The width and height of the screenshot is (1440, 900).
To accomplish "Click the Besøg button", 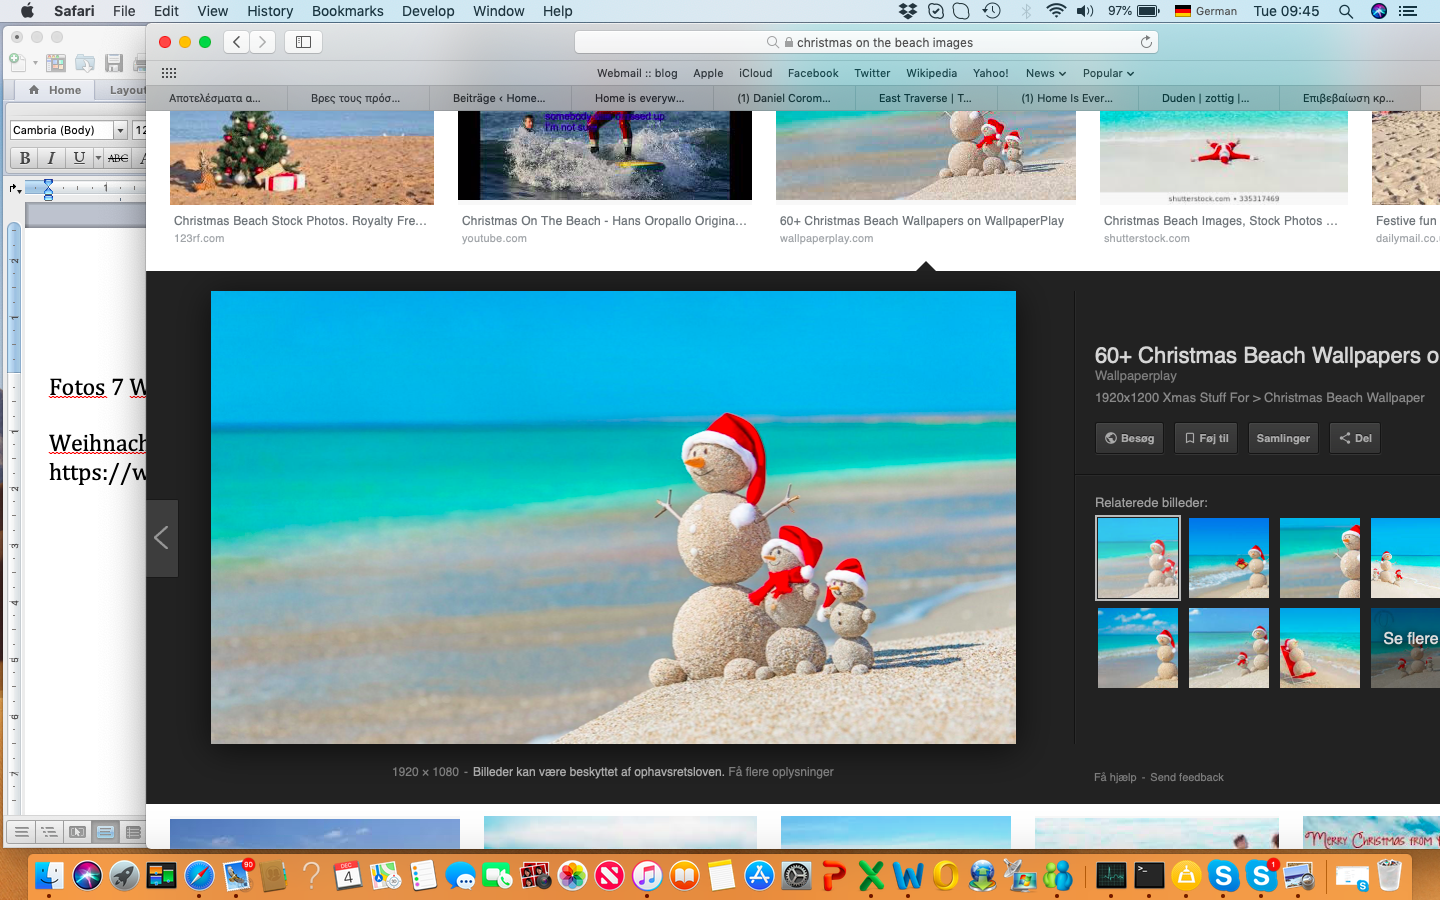I will [x=1129, y=438].
